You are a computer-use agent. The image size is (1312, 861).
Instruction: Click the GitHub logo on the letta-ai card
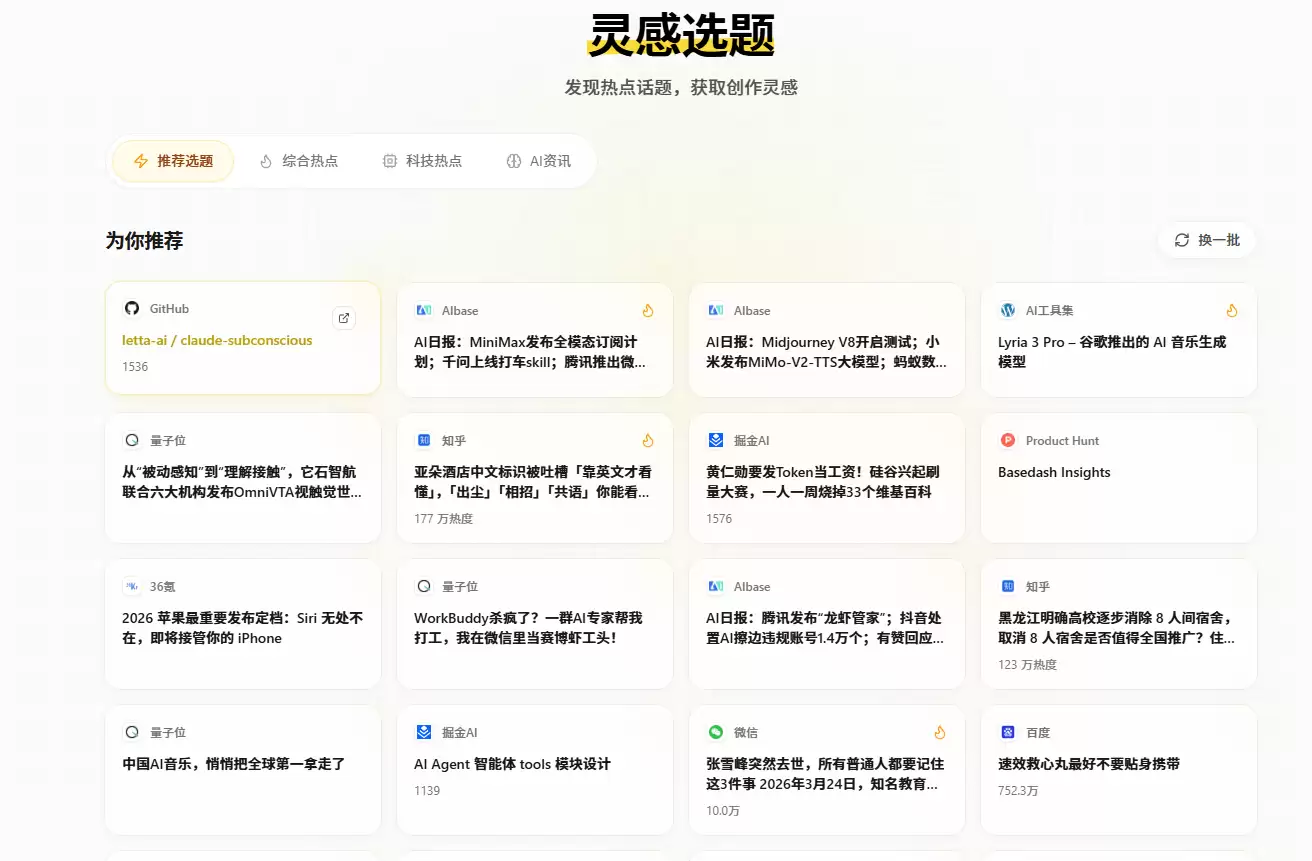pos(131,309)
